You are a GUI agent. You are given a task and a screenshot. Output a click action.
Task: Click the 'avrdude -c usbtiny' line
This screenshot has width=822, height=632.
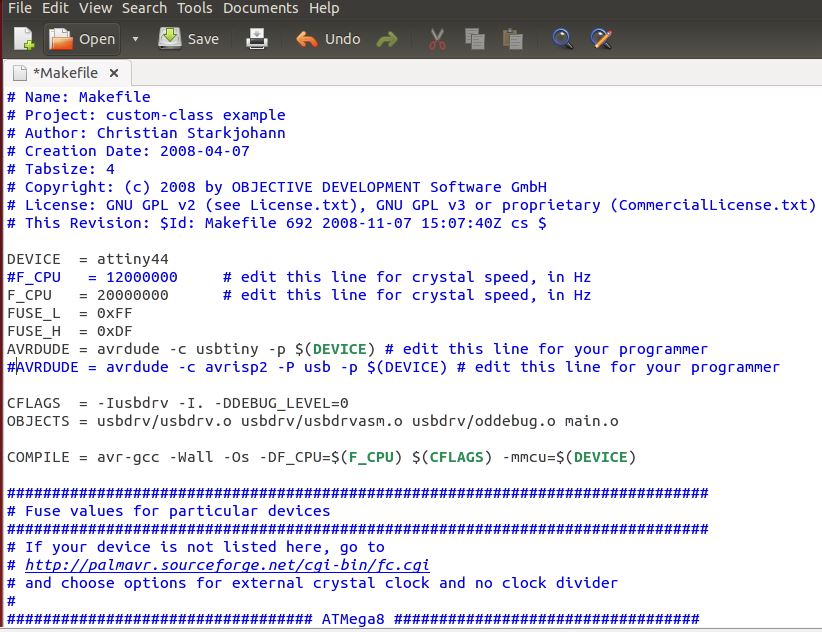tap(357, 349)
